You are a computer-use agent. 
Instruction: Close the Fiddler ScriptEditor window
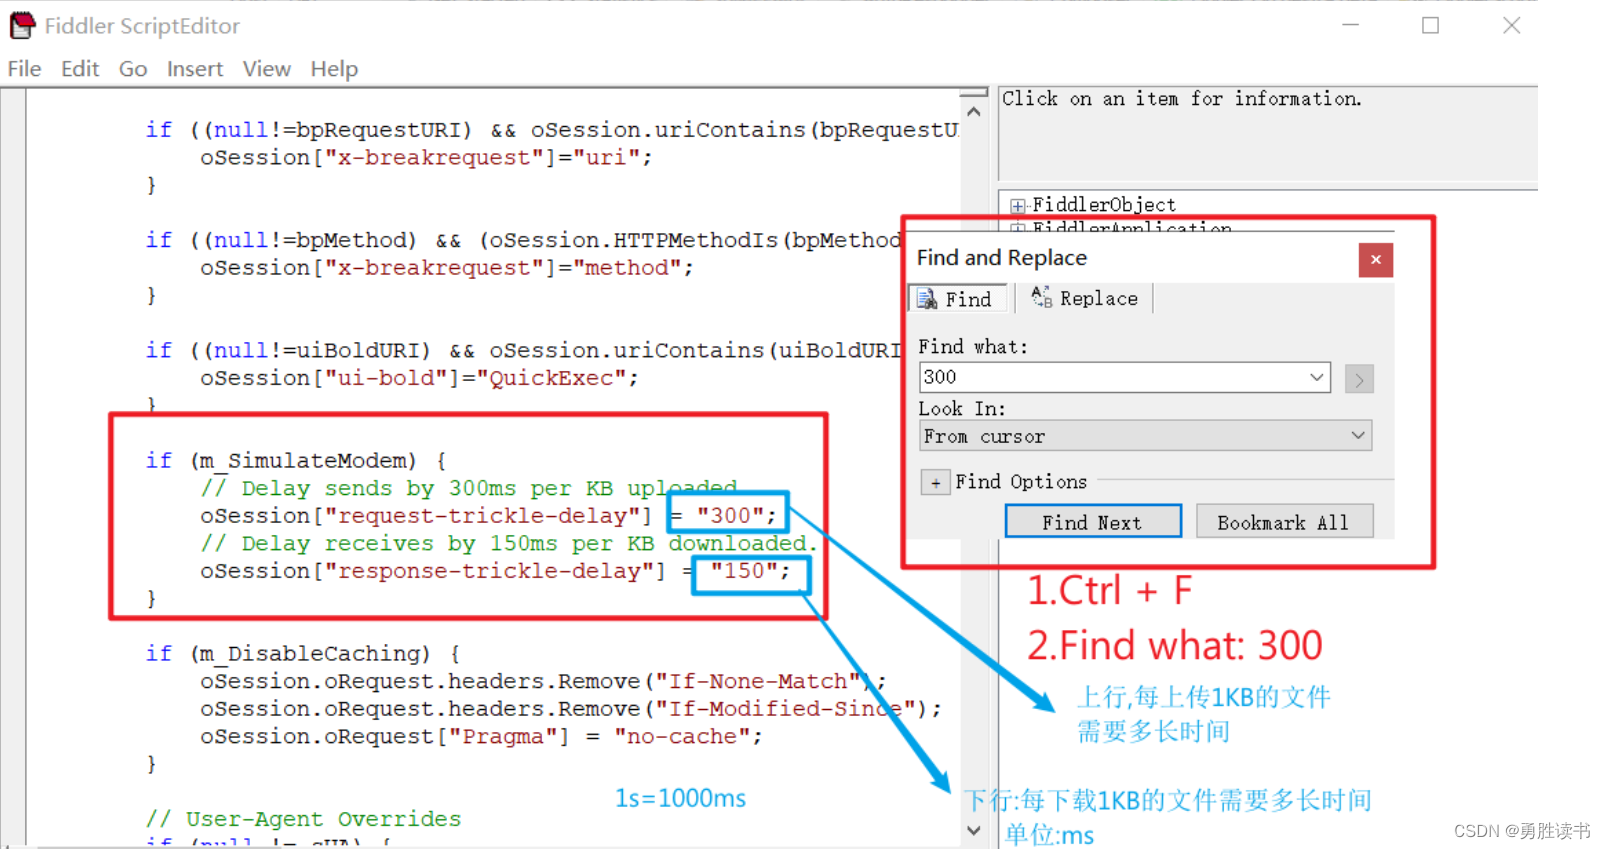1512,25
